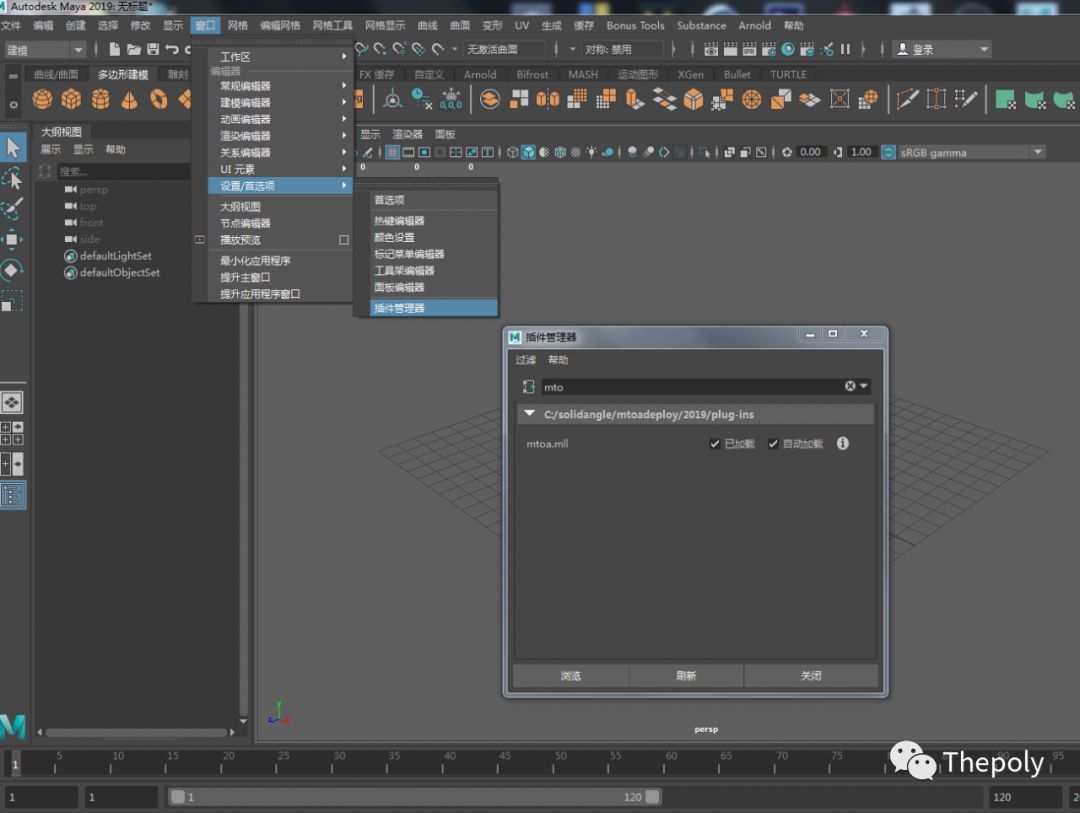The image size is (1080, 813).
Task: Pause viewport with the pause icon
Action: [x=845, y=49]
